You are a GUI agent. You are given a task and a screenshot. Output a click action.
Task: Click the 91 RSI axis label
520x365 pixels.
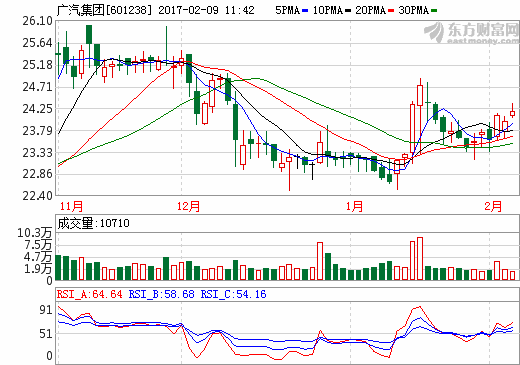pos(46,310)
